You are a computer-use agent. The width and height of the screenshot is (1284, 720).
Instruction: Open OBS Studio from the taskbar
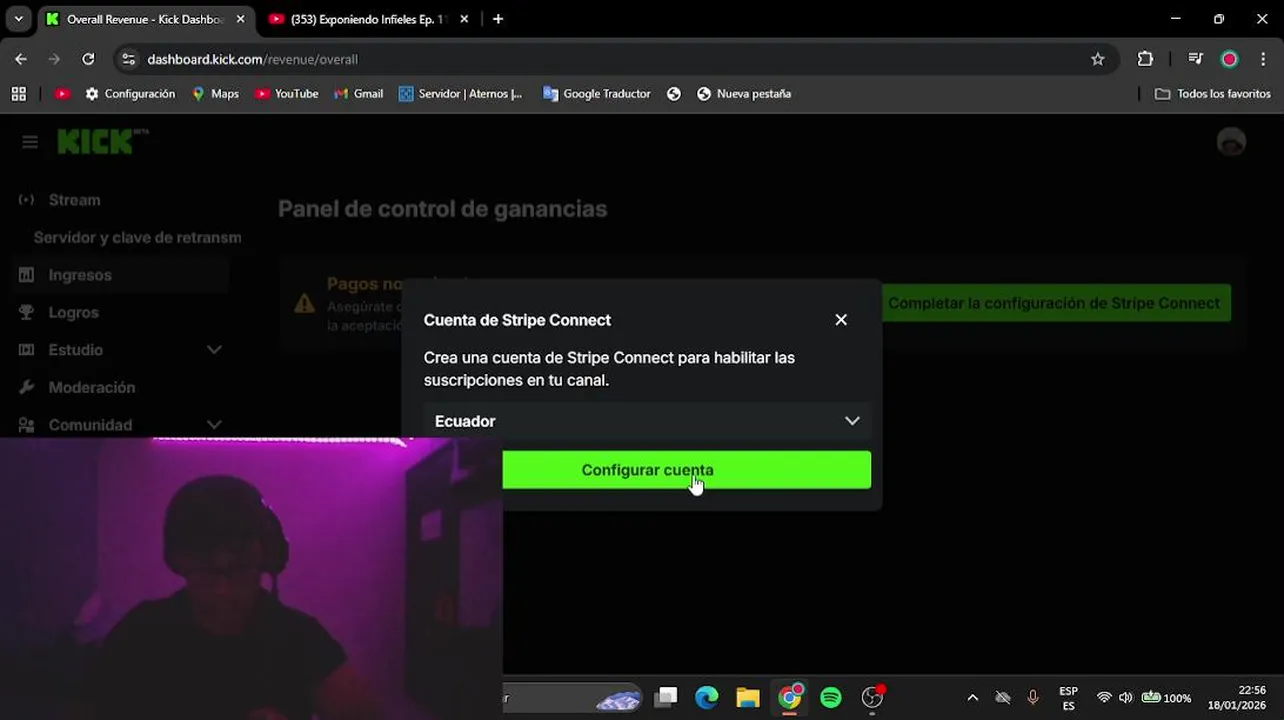[873, 697]
